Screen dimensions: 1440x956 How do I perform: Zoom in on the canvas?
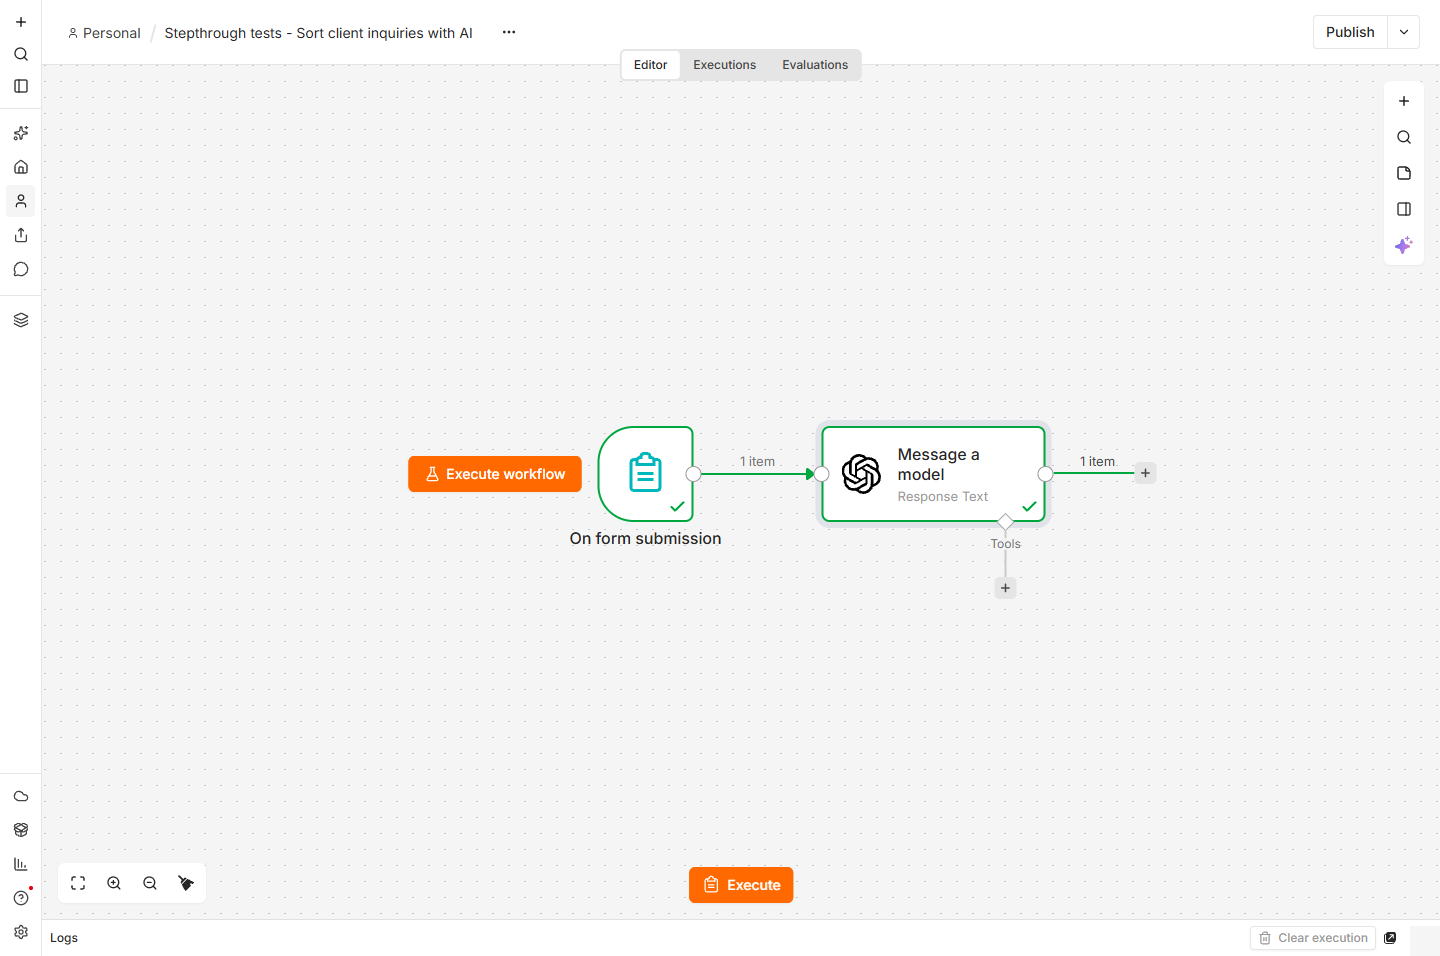[x=114, y=883]
